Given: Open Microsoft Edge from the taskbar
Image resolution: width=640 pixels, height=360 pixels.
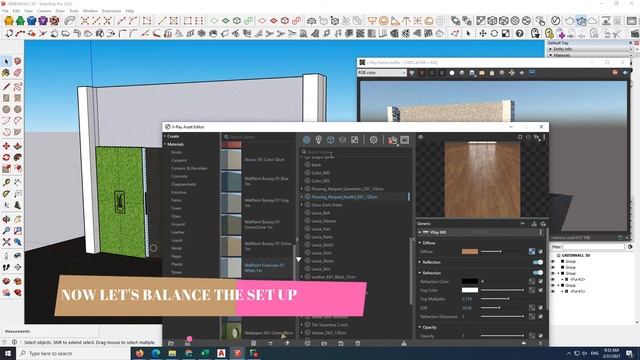Looking at the screenshot, I should (156, 353).
